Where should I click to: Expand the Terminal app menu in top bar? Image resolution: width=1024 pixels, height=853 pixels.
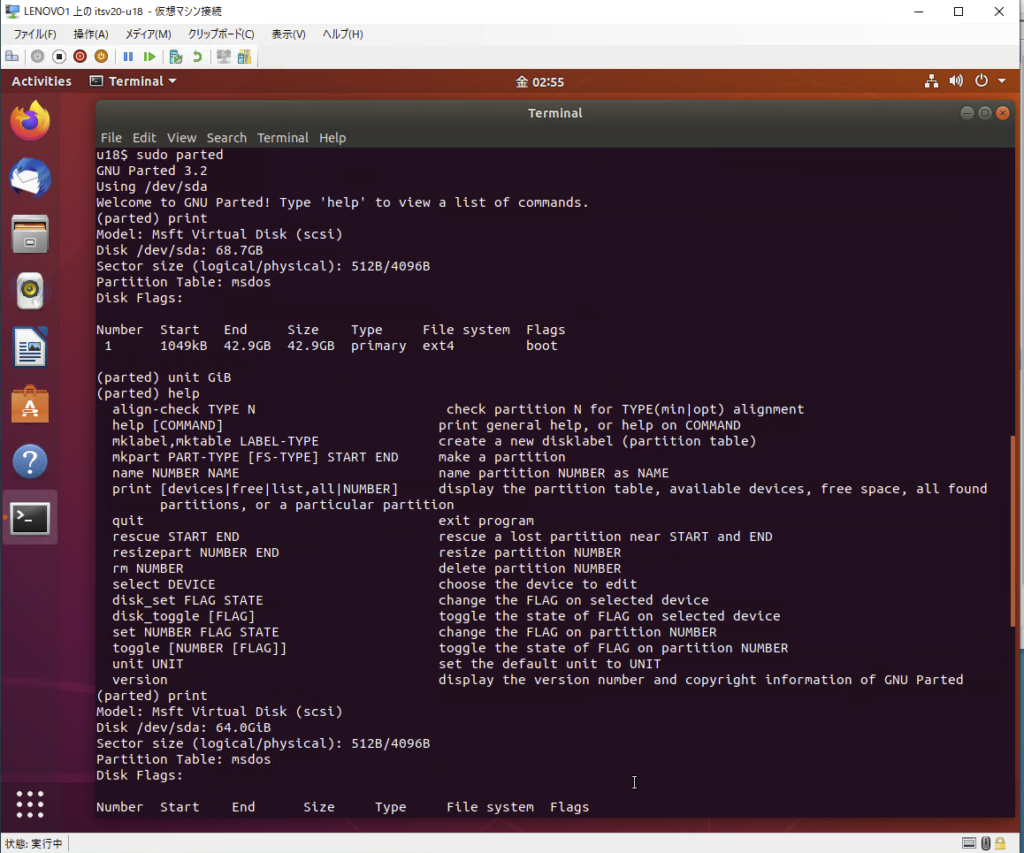click(x=133, y=81)
